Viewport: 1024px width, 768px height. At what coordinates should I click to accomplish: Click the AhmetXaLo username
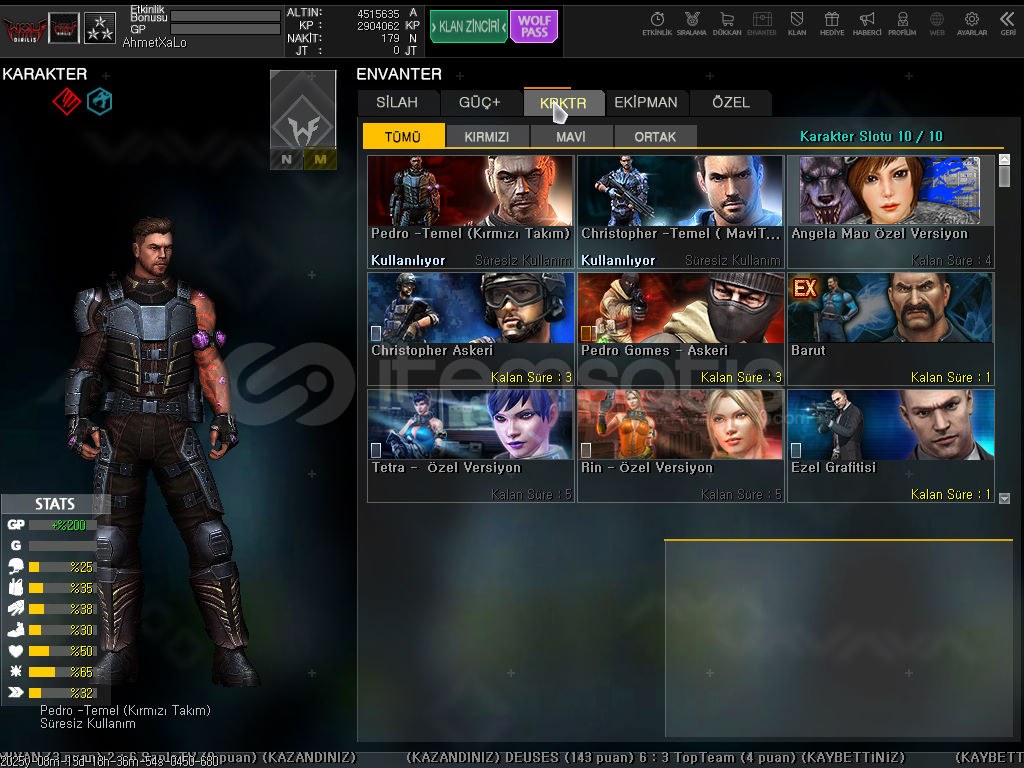pos(154,42)
